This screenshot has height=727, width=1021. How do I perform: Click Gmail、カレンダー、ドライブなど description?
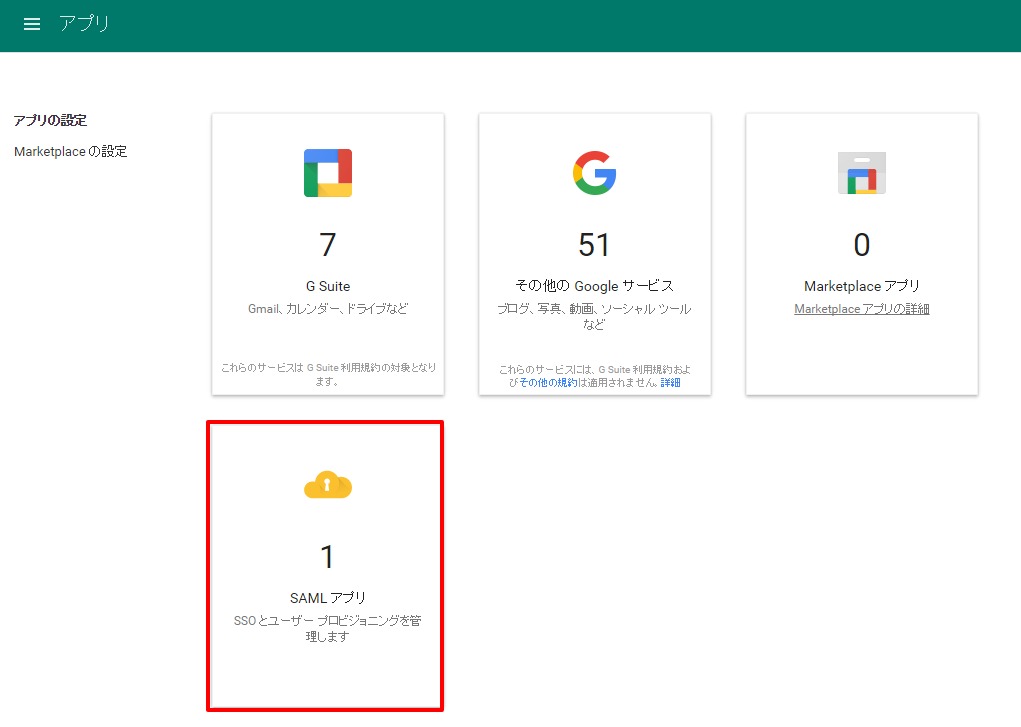click(328, 309)
